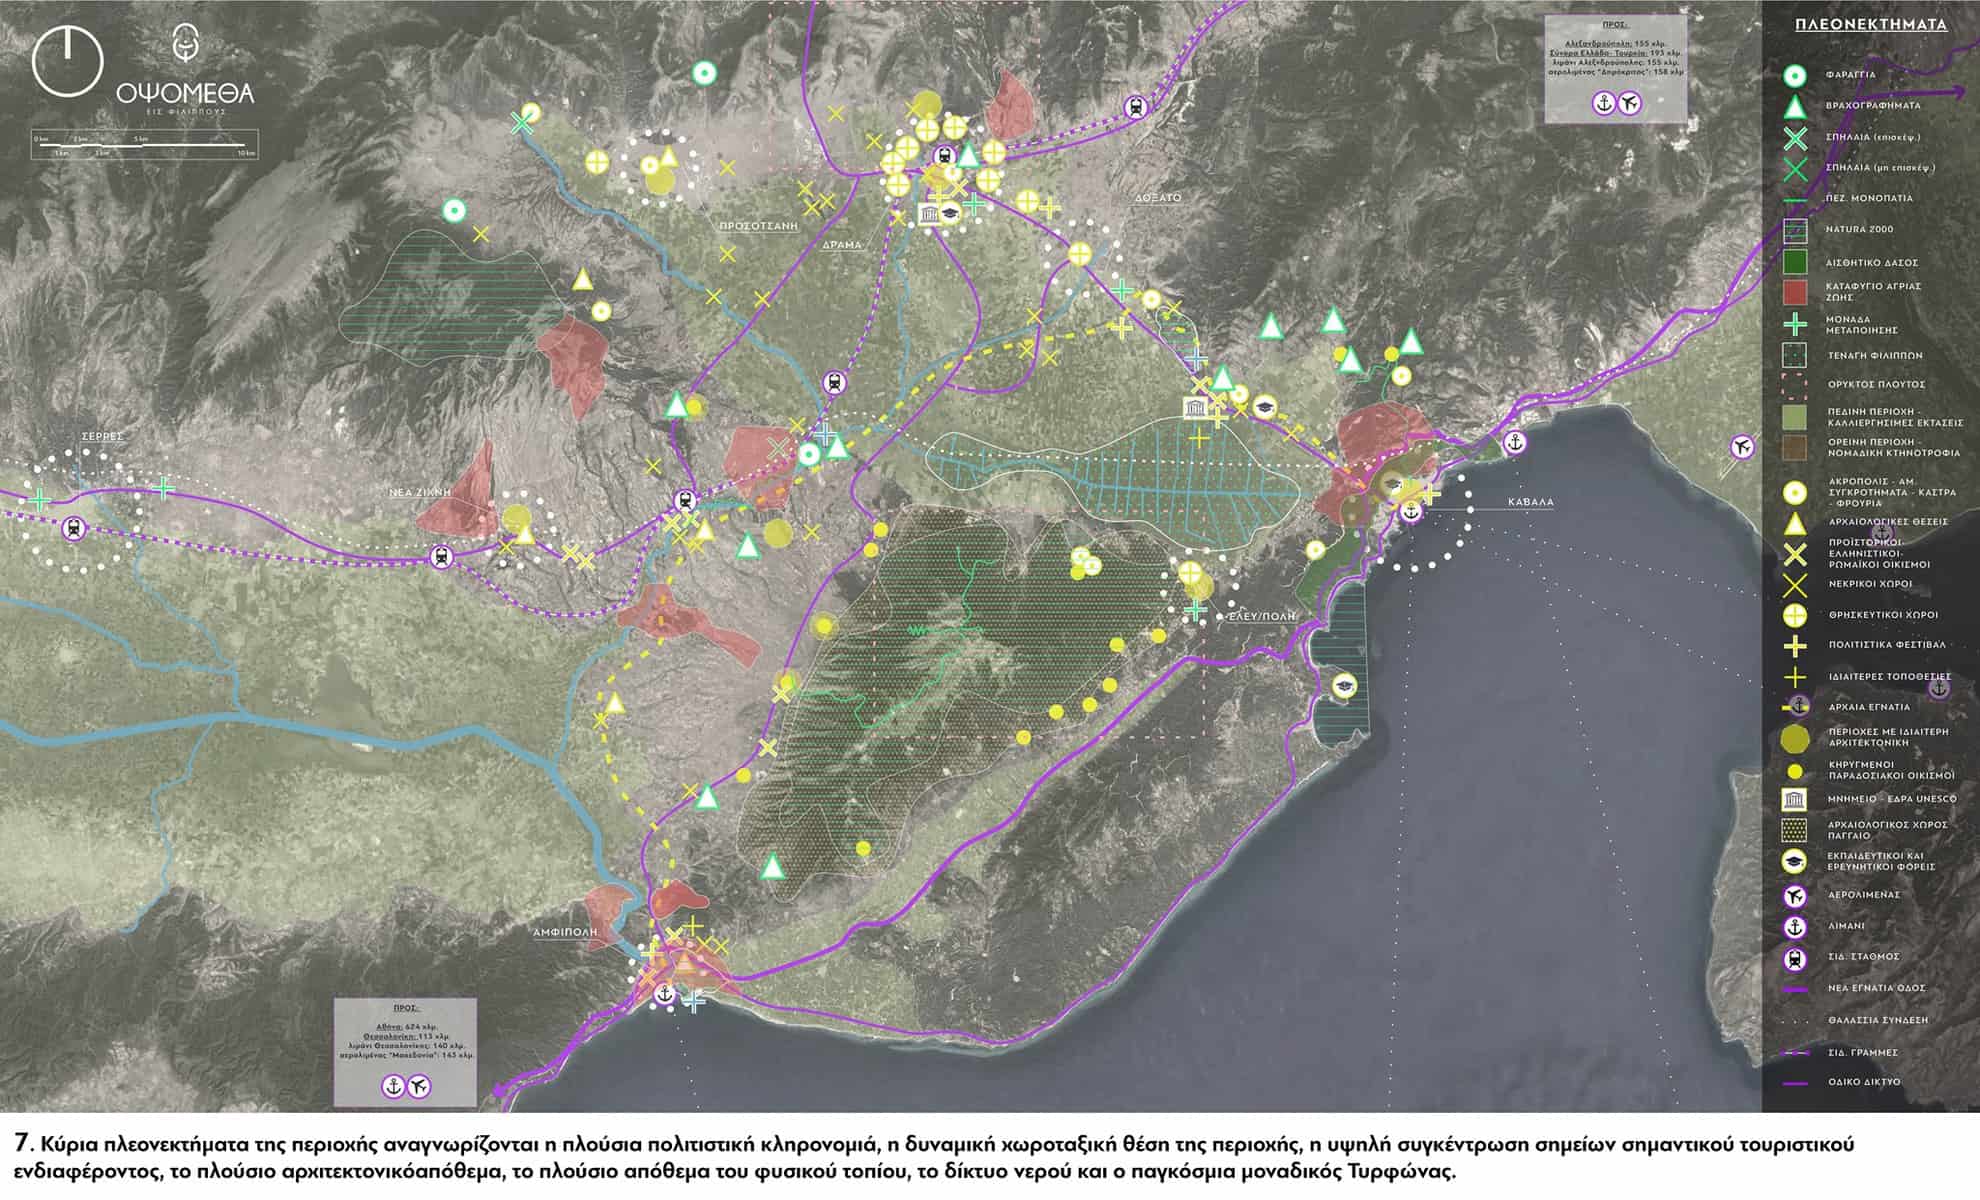Click the train station marker near Serres
The height and width of the screenshot is (1200, 1980).
(73, 528)
